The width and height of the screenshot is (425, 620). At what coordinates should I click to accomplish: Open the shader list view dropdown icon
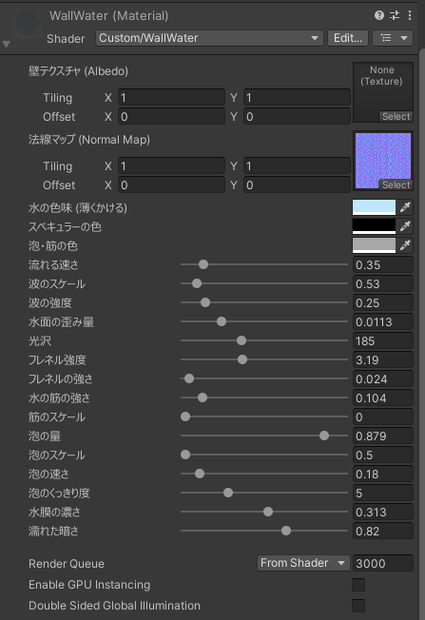[393, 38]
